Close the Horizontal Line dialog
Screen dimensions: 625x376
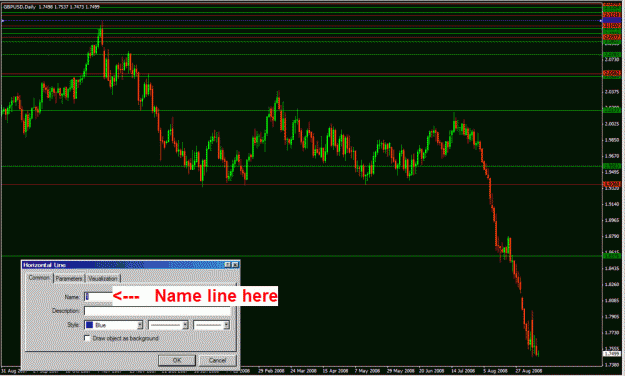pyautogui.click(x=235, y=265)
